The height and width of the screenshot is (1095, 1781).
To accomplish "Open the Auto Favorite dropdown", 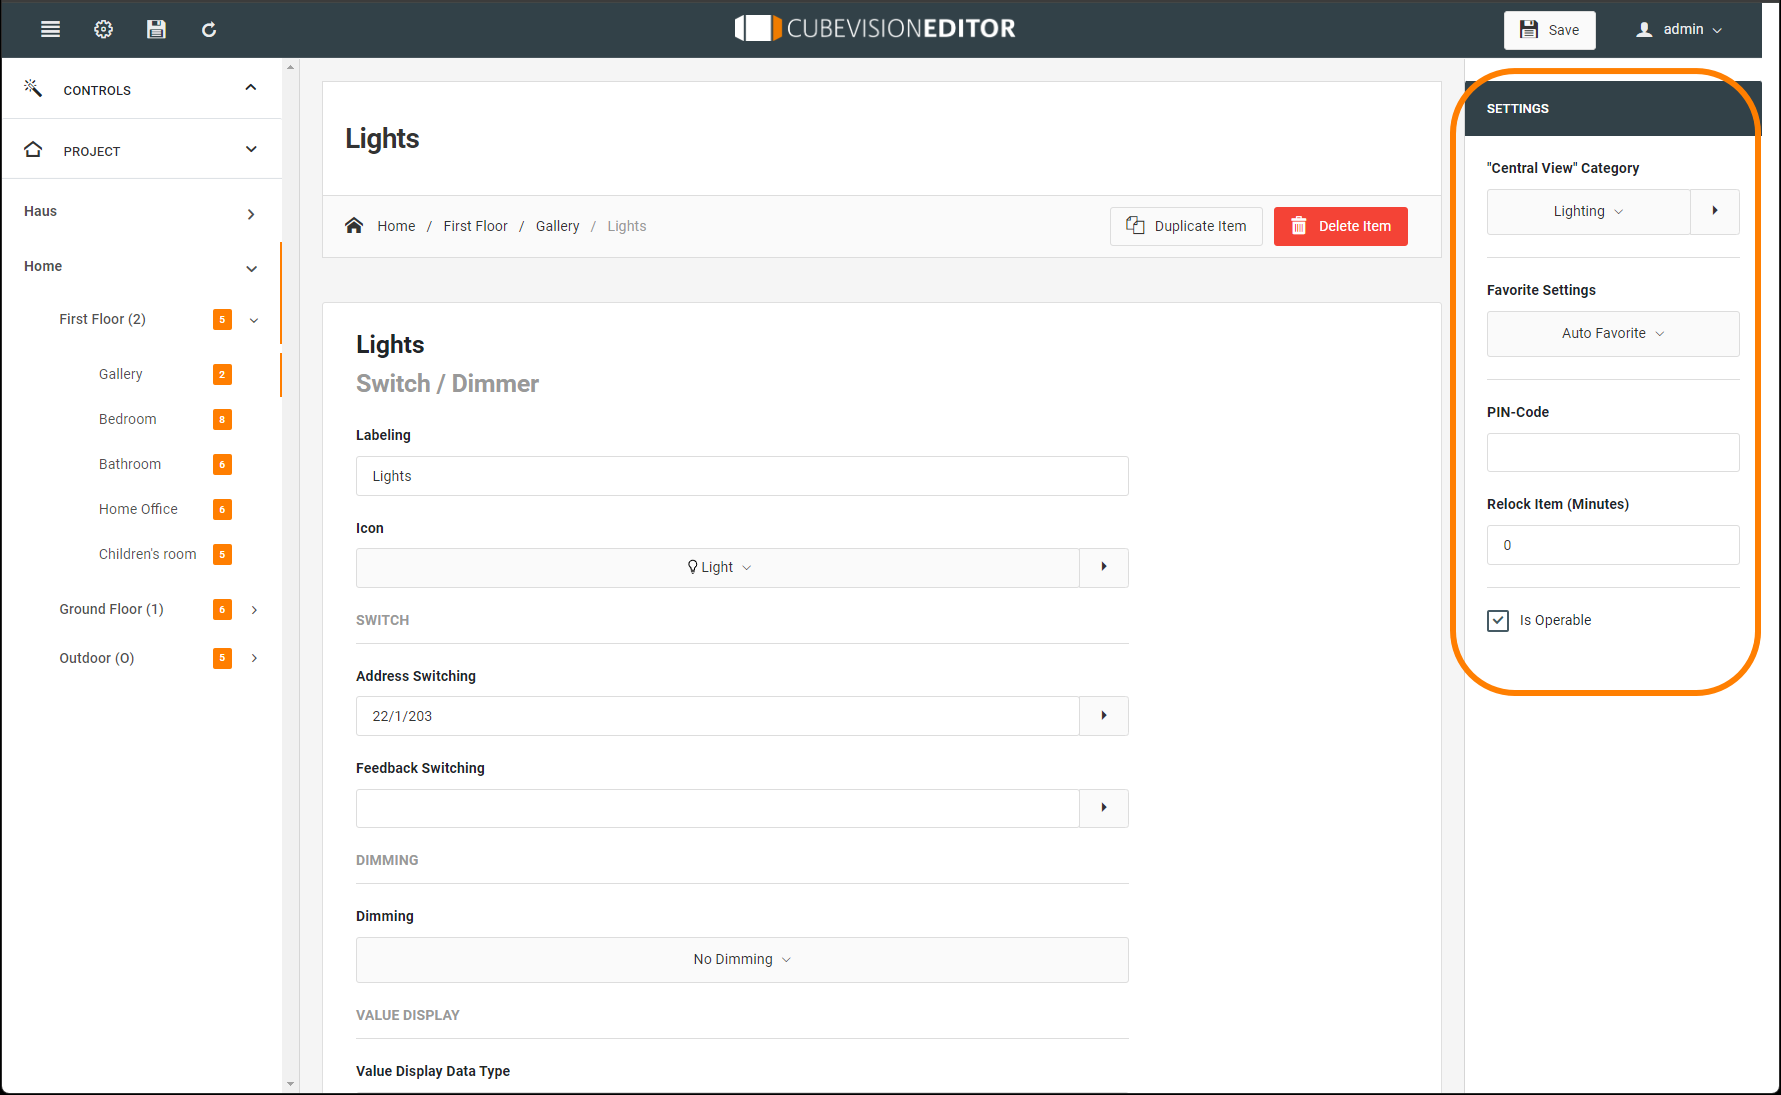I will [1613, 333].
